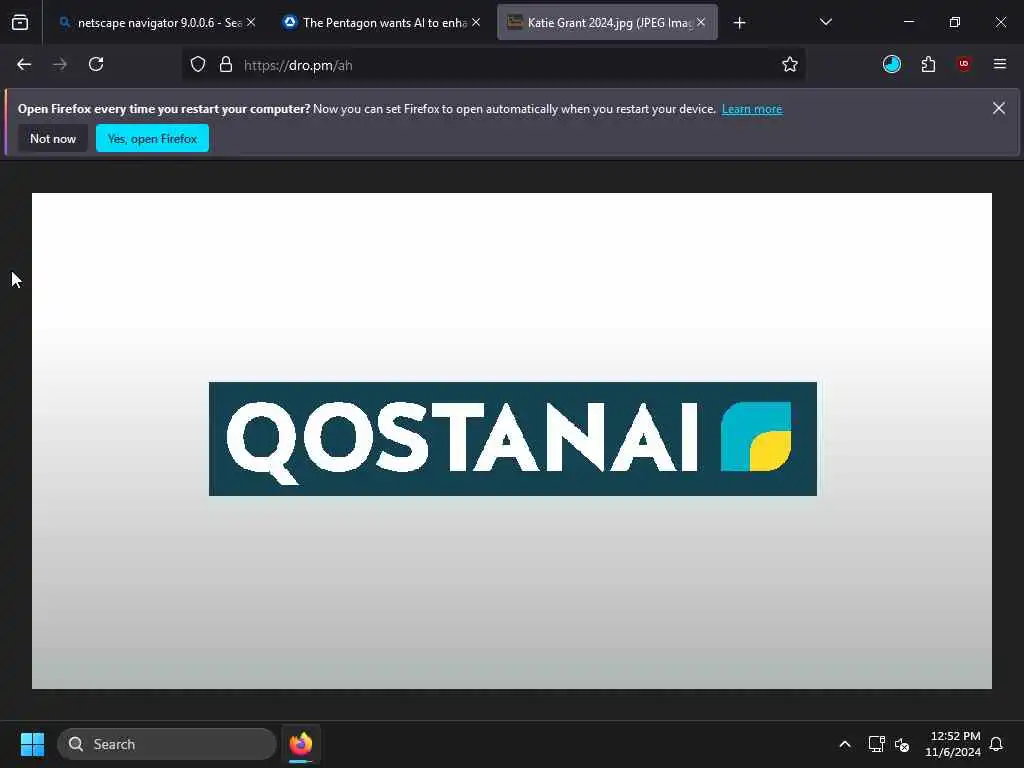Open the blue circular toolbar extension icon

(x=891, y=64)
